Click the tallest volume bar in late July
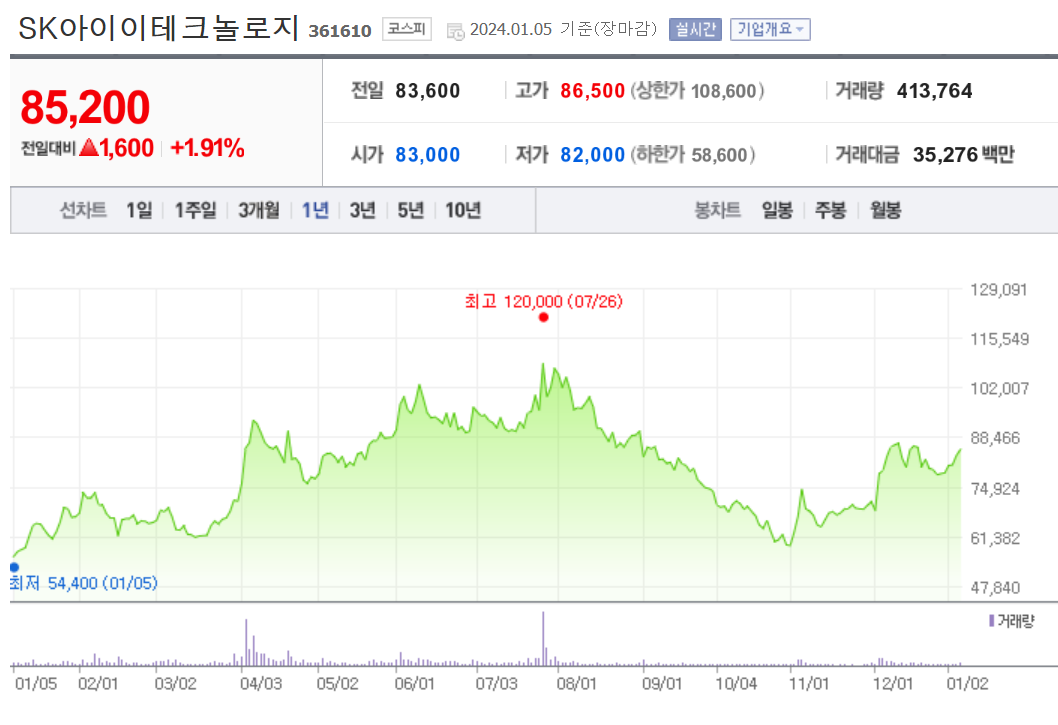 (543, 639)
